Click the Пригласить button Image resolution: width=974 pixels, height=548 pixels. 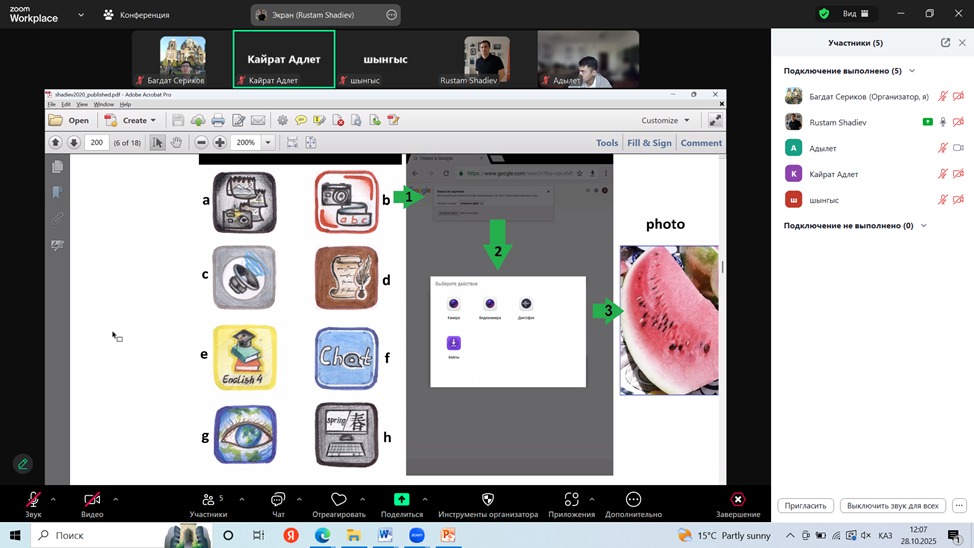(x=805, y=506)
